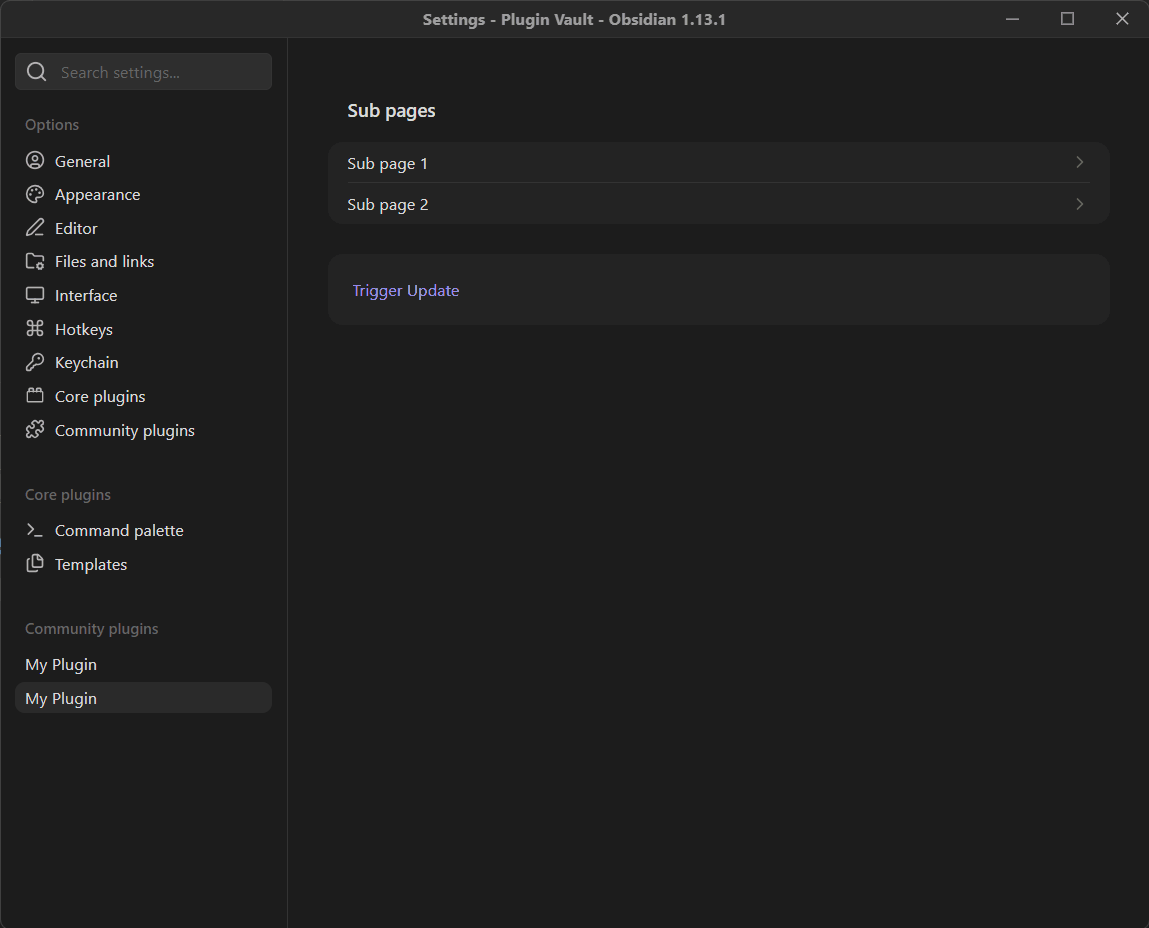Expand Sub page 1 chevron
The height and width of the screenshot is (928, 1149).
pyautogui.click(x=1079, y=163)
